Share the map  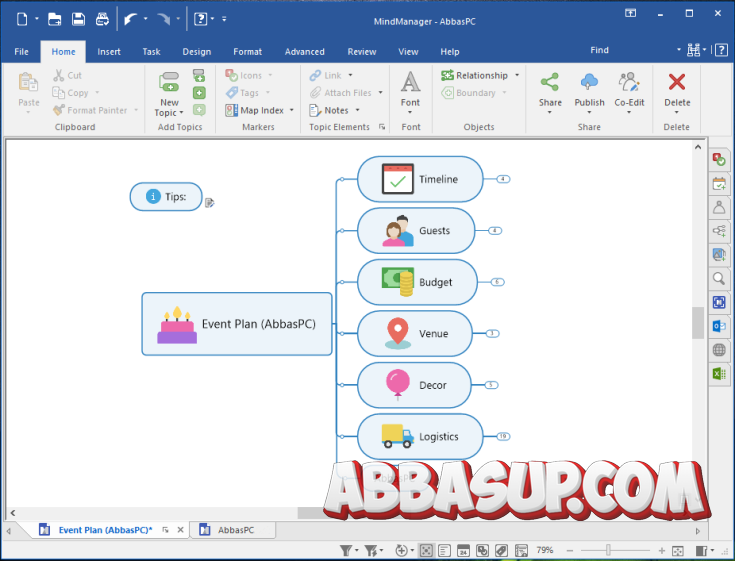point(550,93)
